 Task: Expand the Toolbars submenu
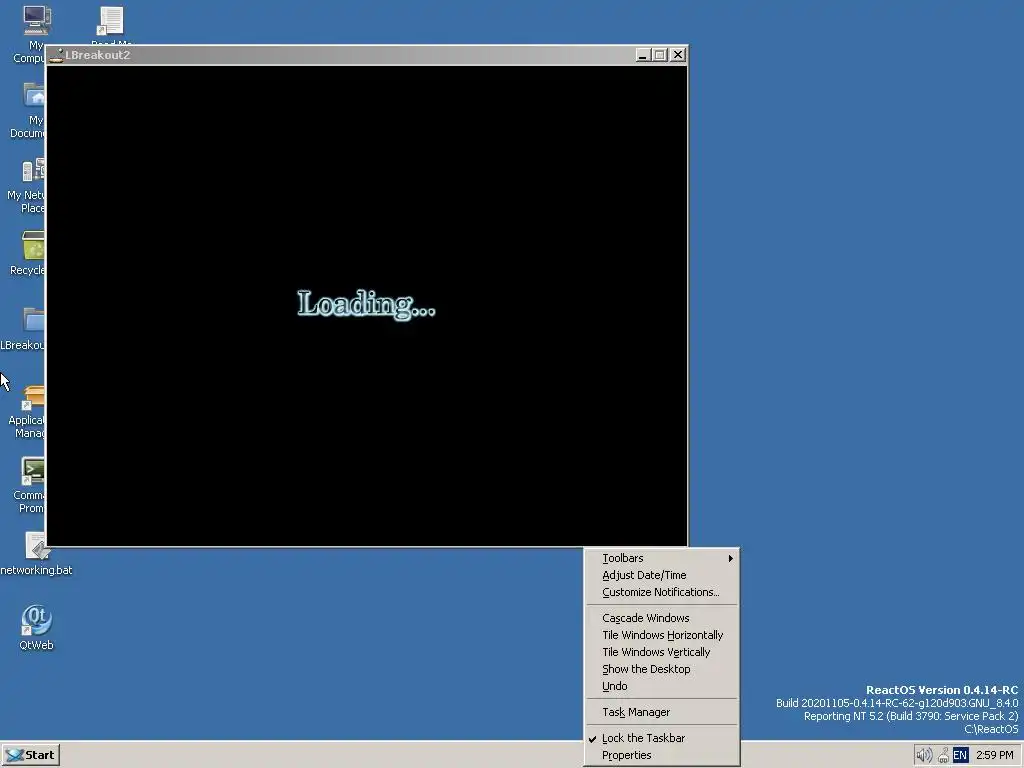[x=662, y=558]
